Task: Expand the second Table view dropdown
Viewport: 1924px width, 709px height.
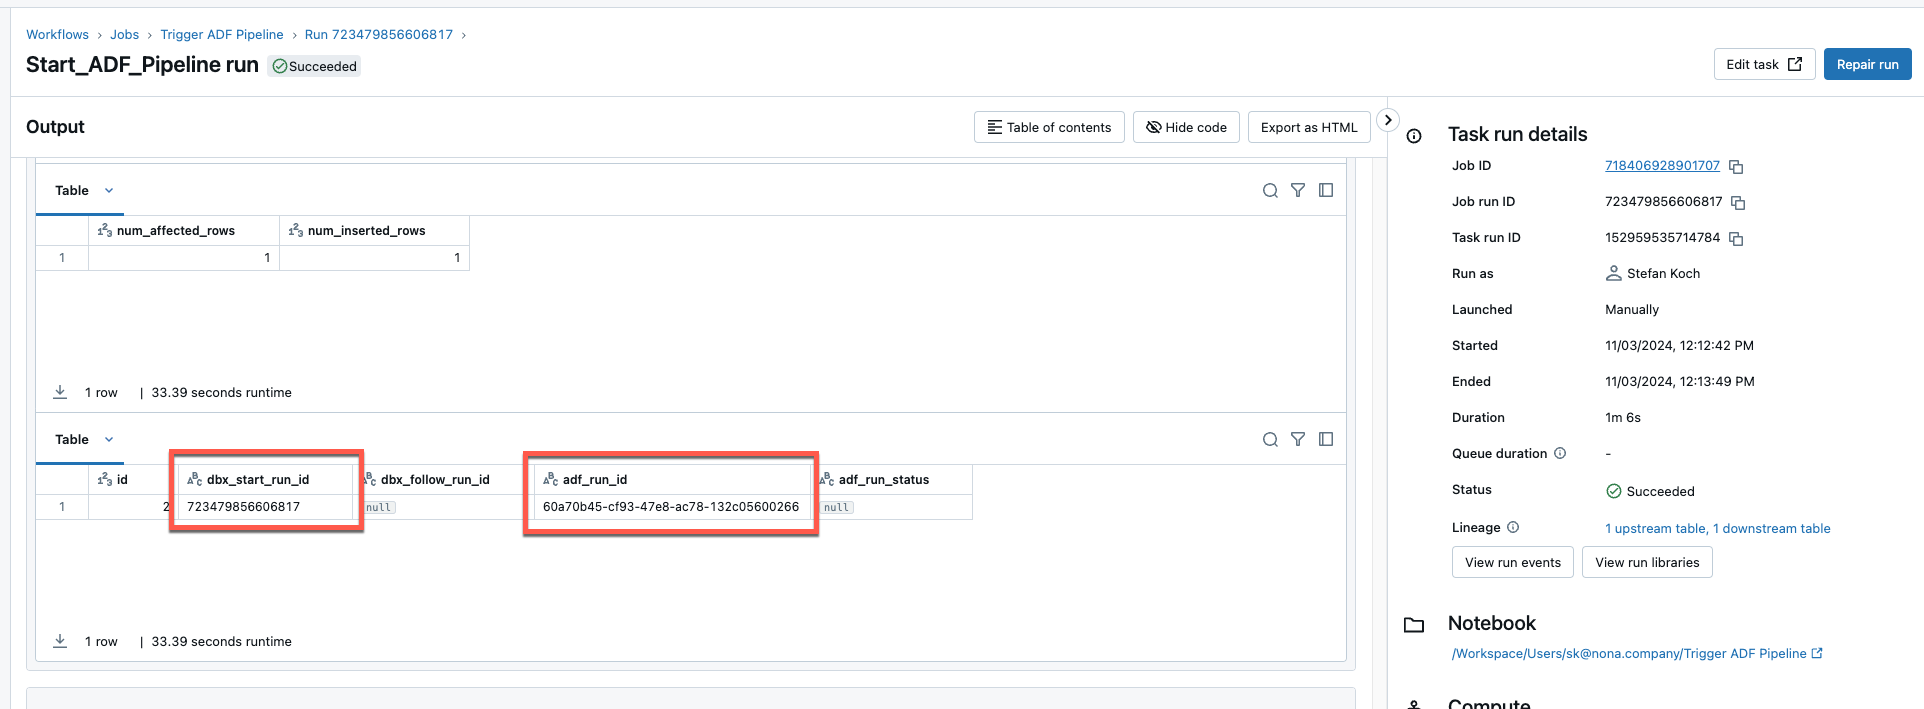Action: [109, 439]
